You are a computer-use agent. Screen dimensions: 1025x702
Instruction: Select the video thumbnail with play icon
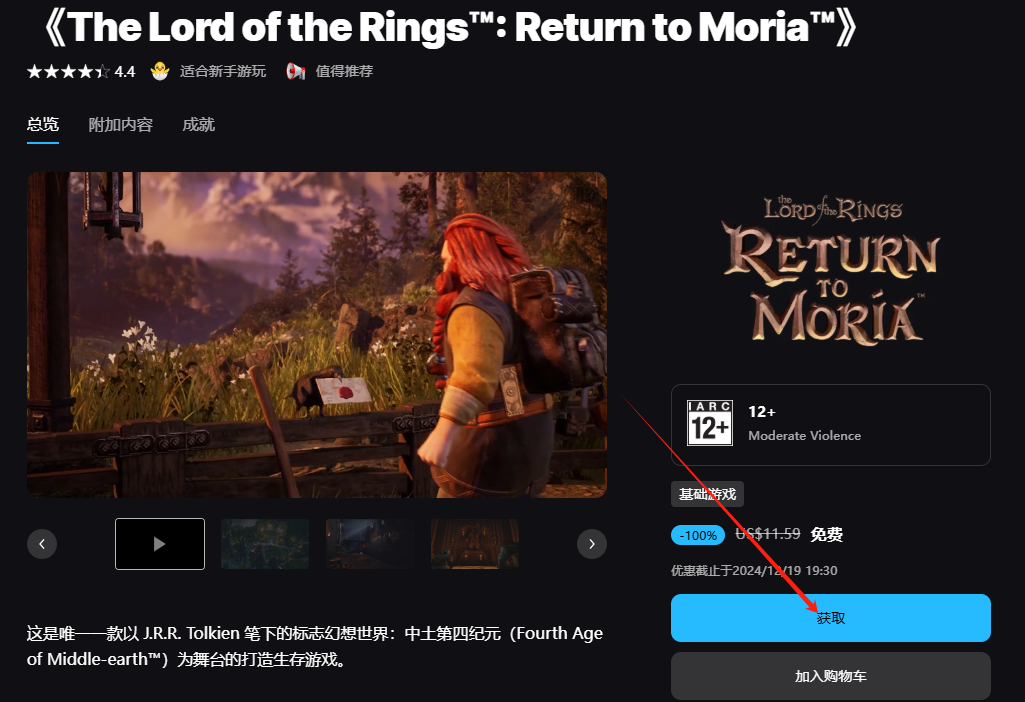click(160, 544)
